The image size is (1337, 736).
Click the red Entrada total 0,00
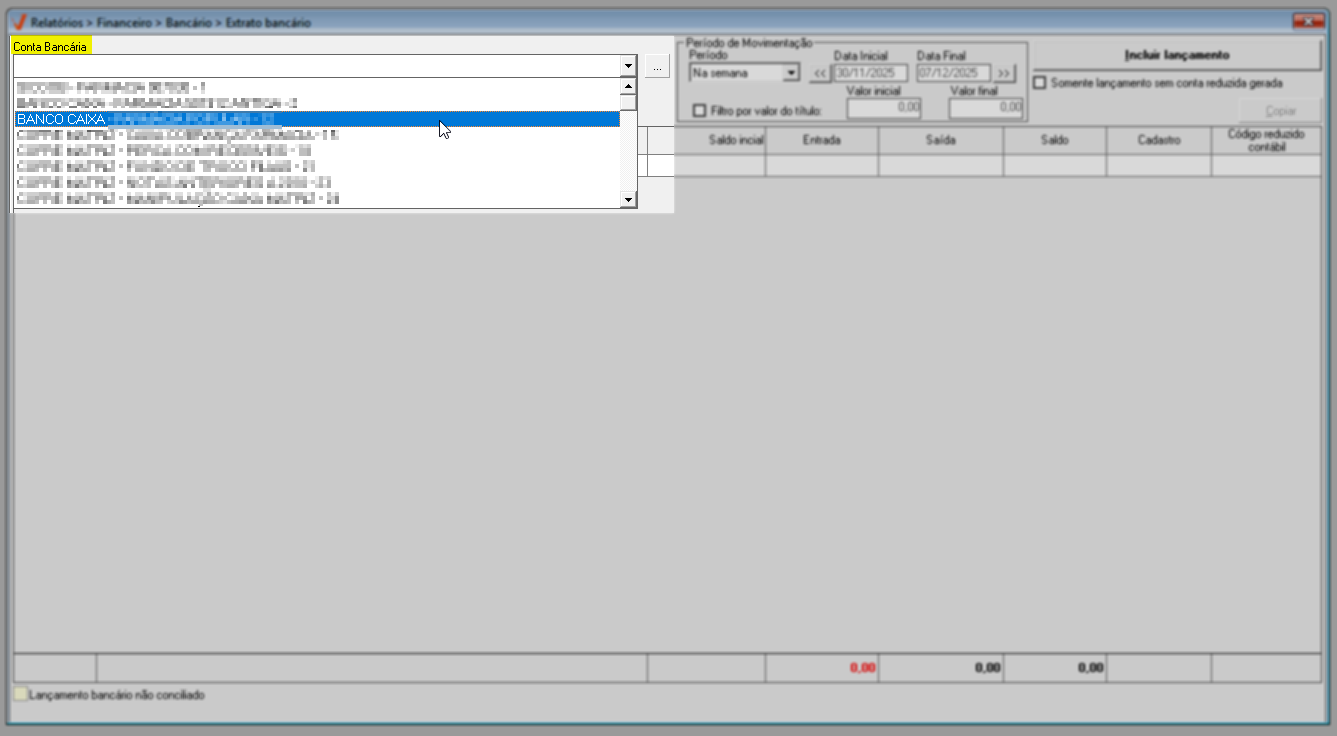coord(862,668)
